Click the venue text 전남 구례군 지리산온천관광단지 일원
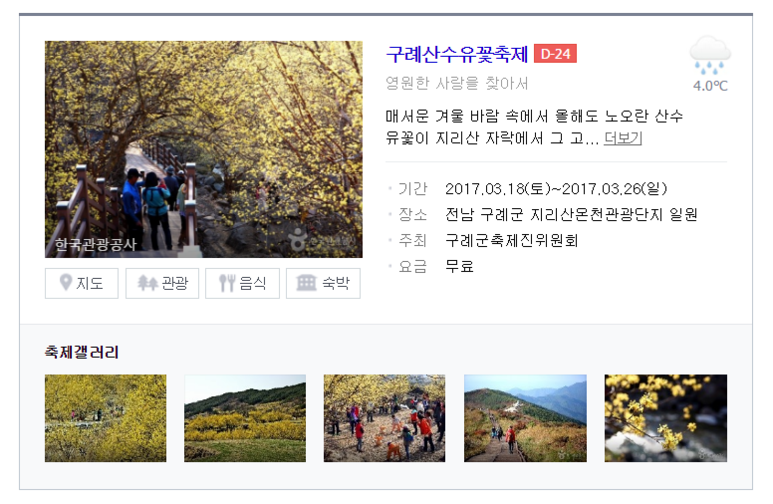The image size is (773, 504). (x=571, y=215)
